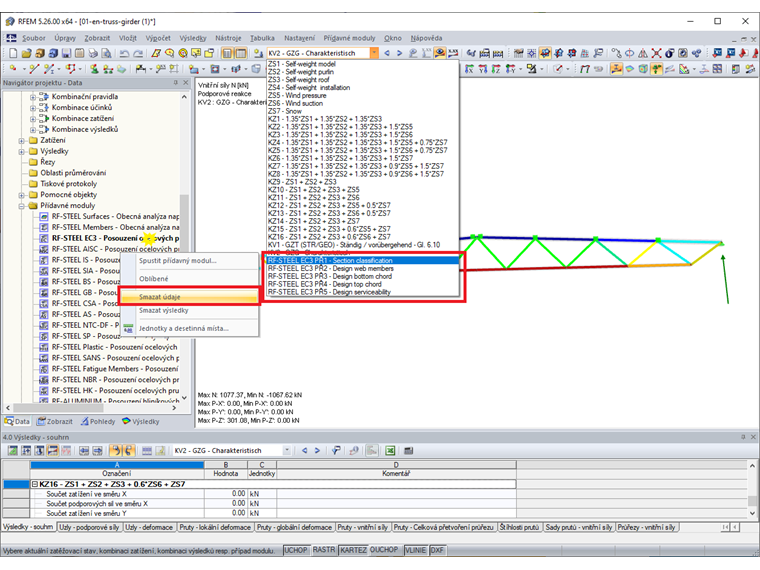The width and height of the screenshot is (760, 570).
Task: Toggle the show results eye icon
Action: pyautogui.click(x=440, y=53)
